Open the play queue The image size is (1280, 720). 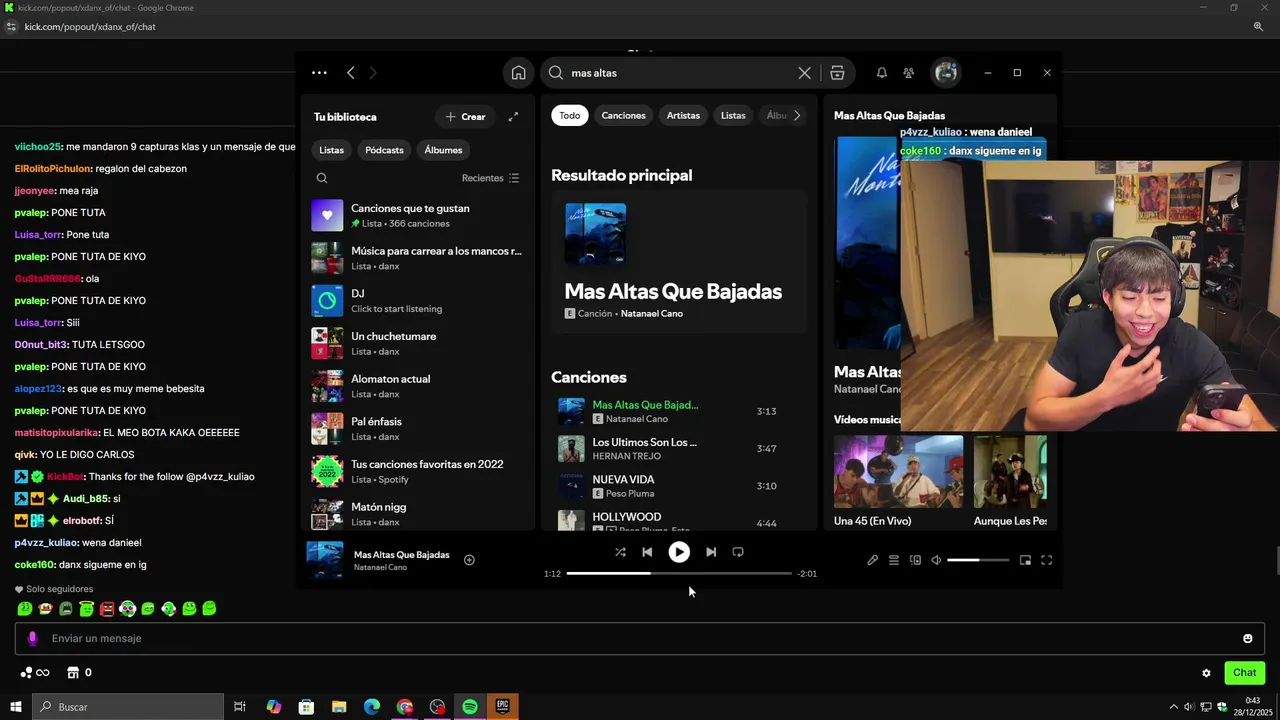894,560
